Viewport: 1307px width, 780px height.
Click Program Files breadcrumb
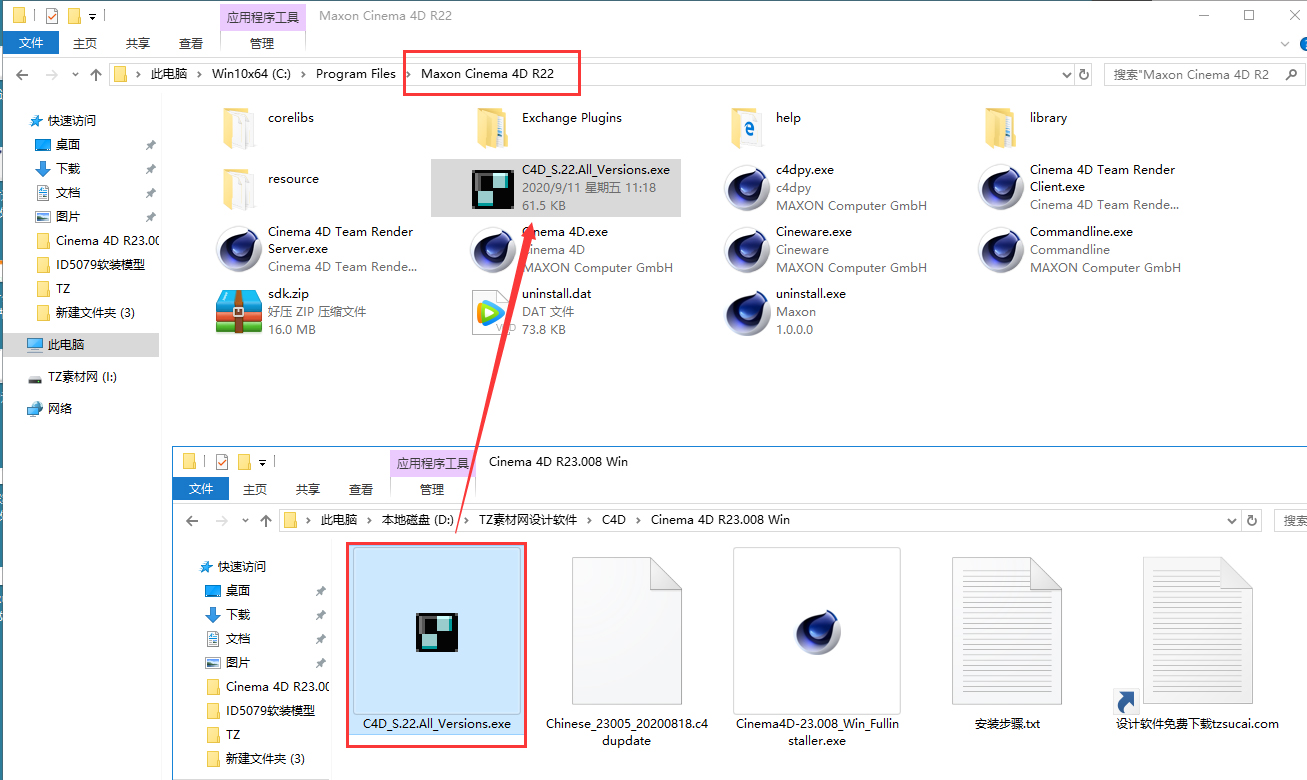(356, 74)
